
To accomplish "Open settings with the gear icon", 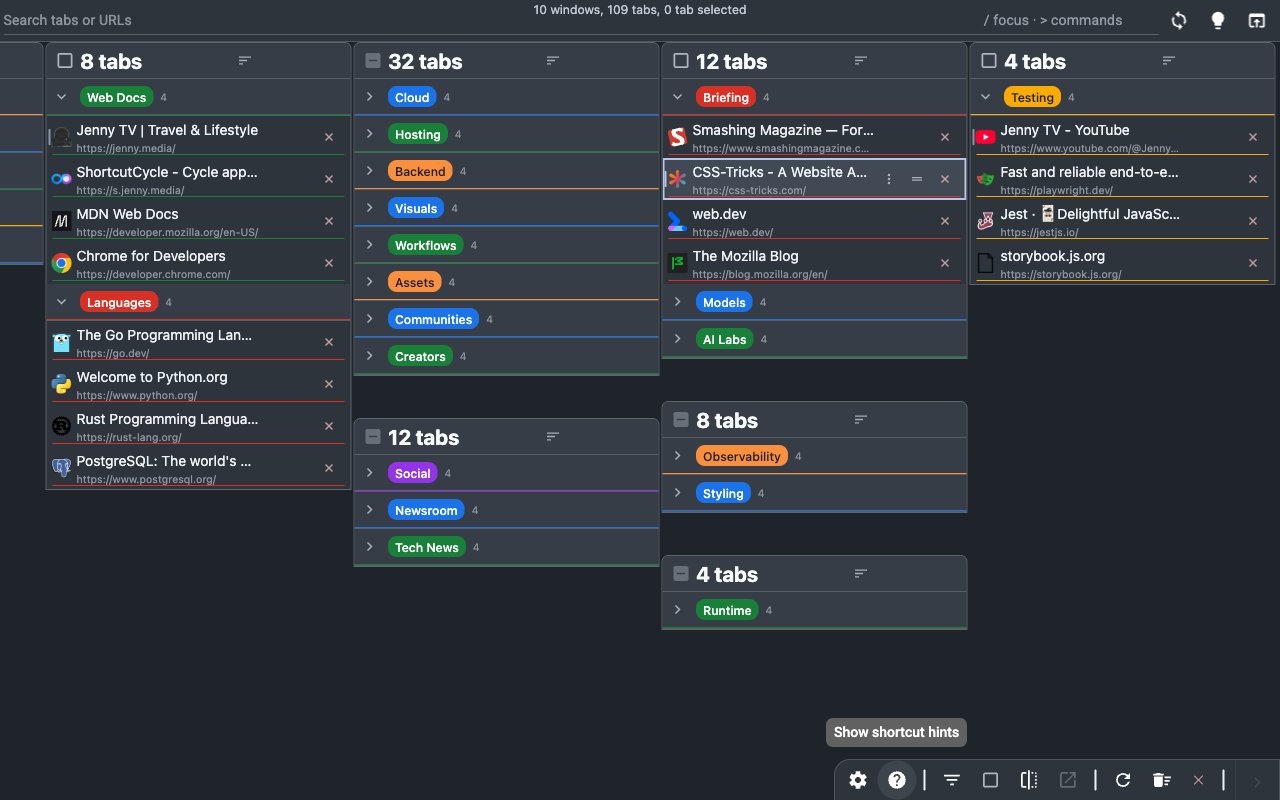I will point(858,780).
